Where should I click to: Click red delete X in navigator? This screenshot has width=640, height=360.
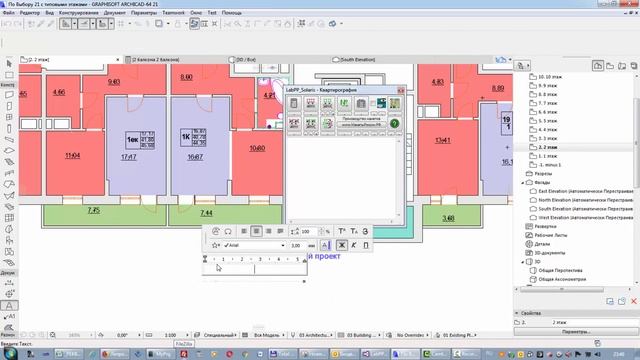633,301
